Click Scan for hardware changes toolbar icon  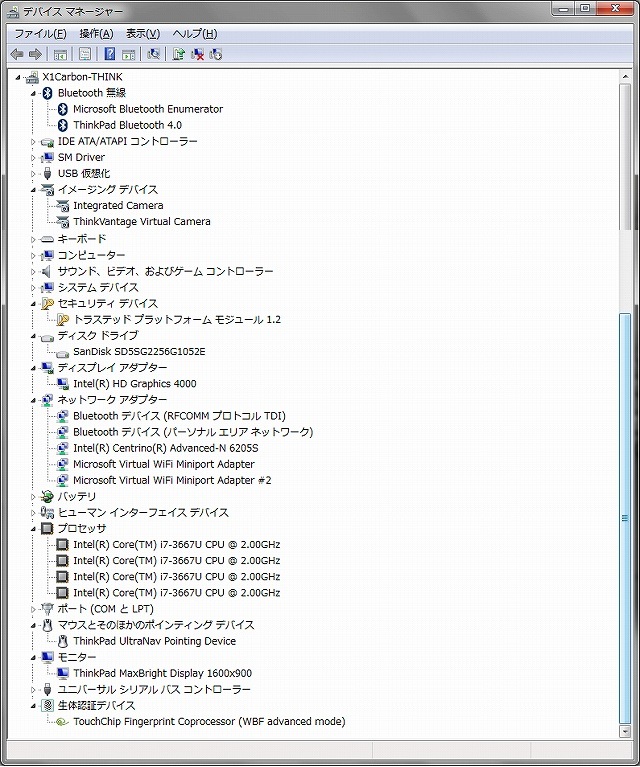tap(154, 54)
